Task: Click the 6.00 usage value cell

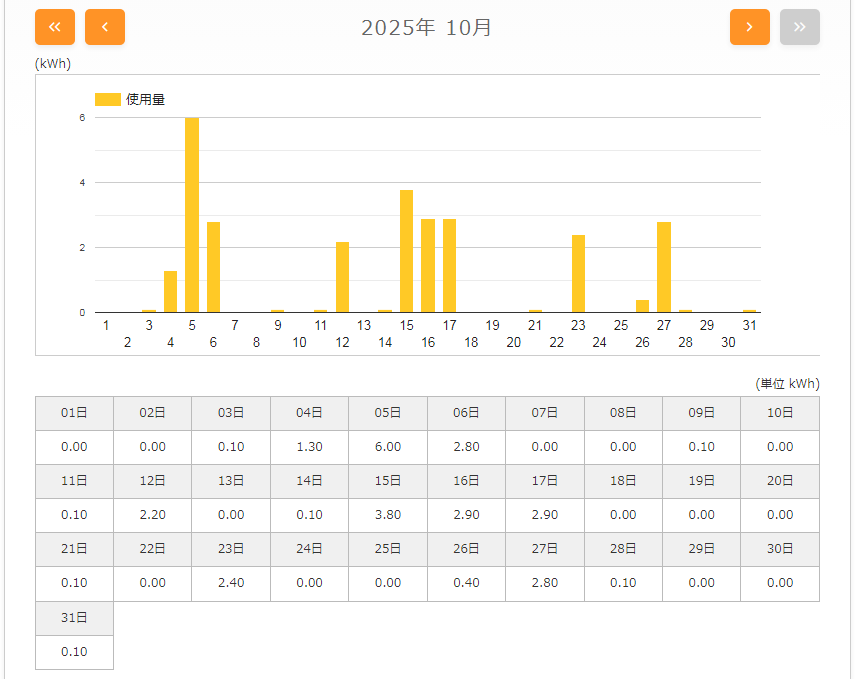Action: point(388,447)
